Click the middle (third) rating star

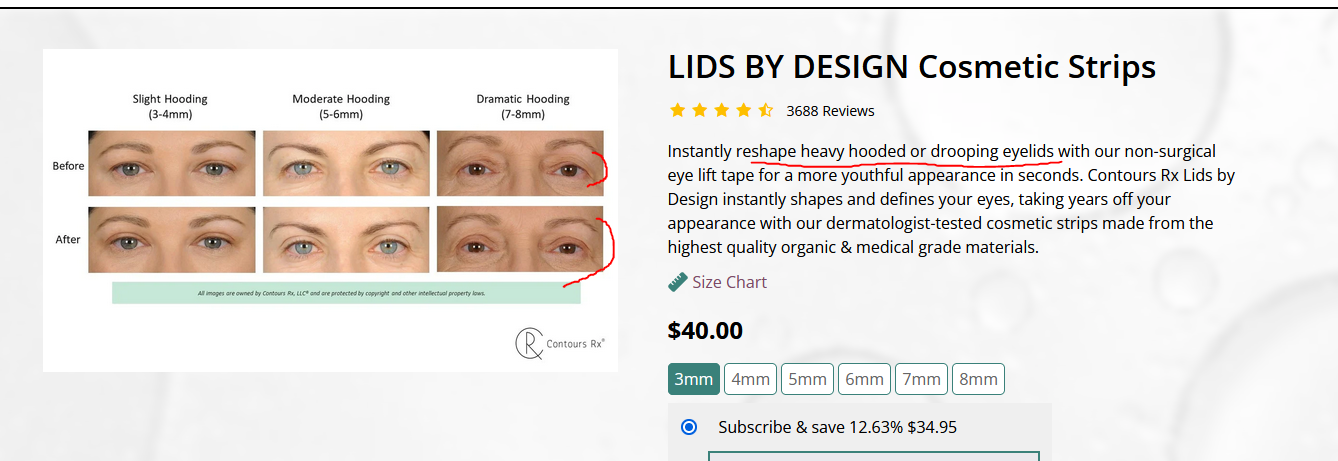click(x=721, y=110)
